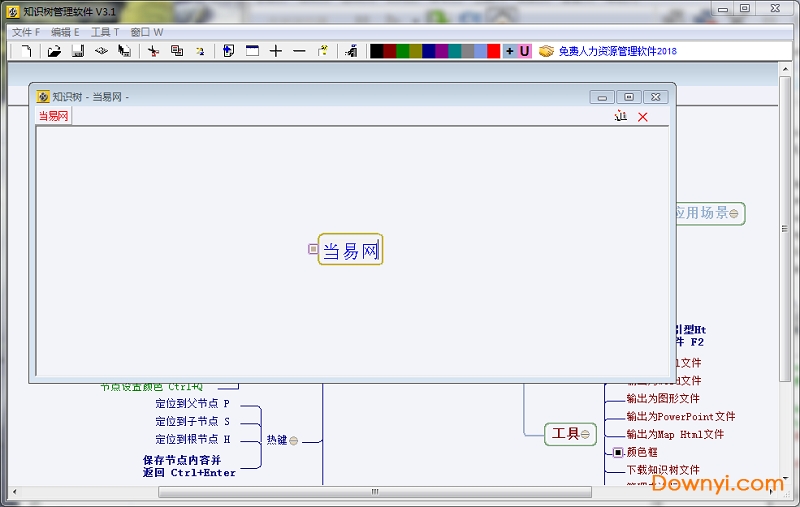Image resolution: width=800 pixels, height=507 pixels.
Task: Open the 免费人力资源管理软件2018 link
Action: tap(617, 51)
